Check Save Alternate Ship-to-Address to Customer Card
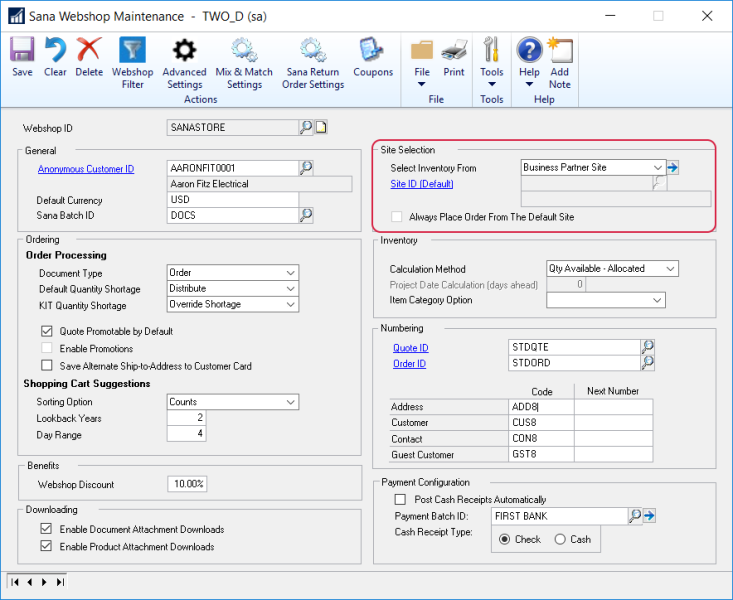 coord(46,365)
